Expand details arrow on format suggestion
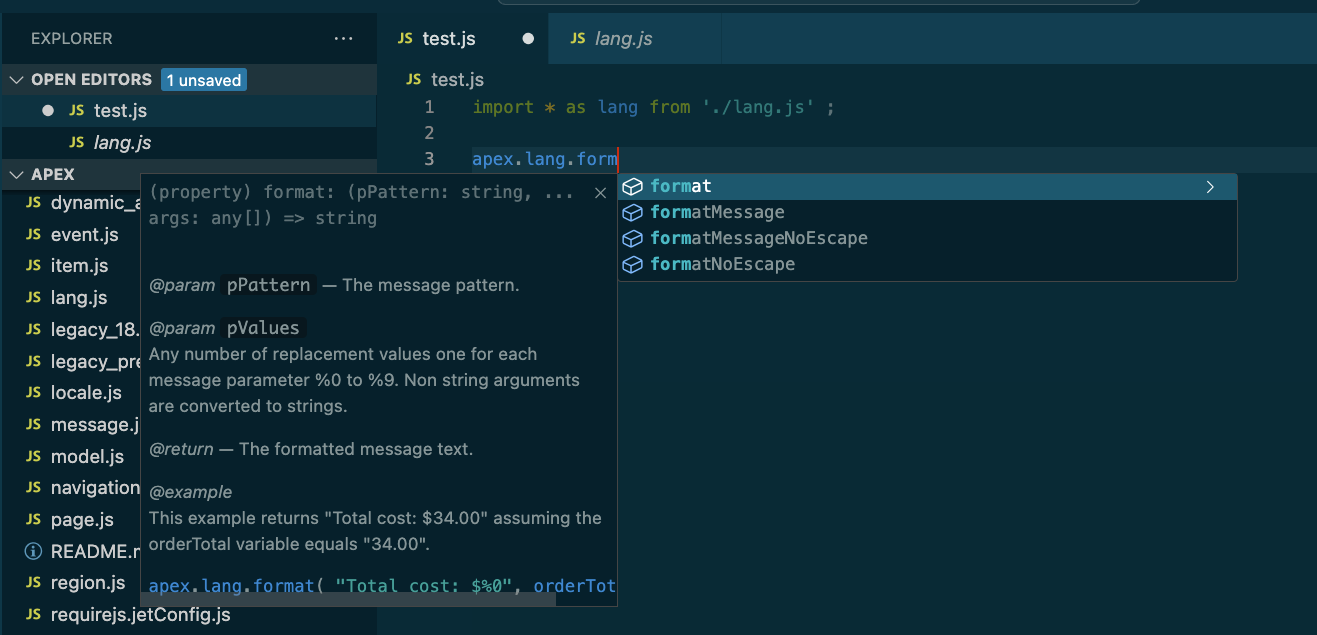This screenshot has width=1317, height=635. [1210, 187]
